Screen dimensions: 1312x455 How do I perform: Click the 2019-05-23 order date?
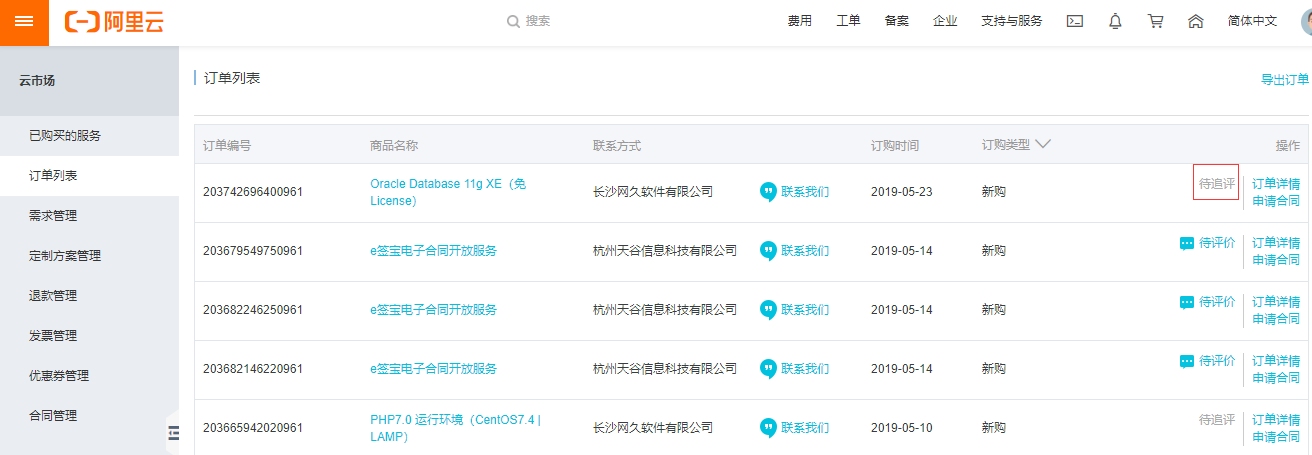pyautogui.click(x=901, y=192)
